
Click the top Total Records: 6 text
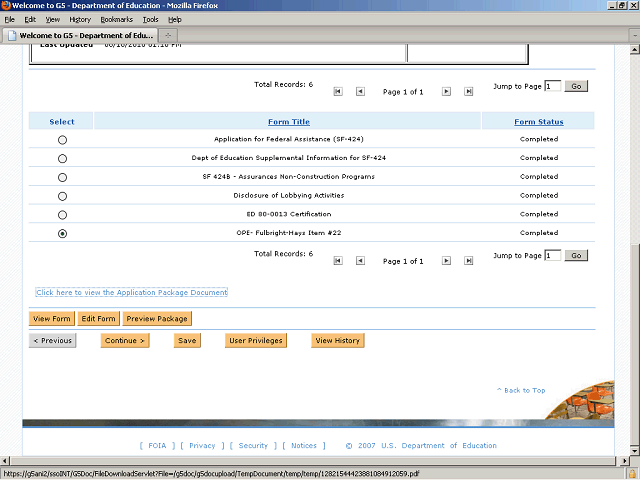click(x=283, y=84)
